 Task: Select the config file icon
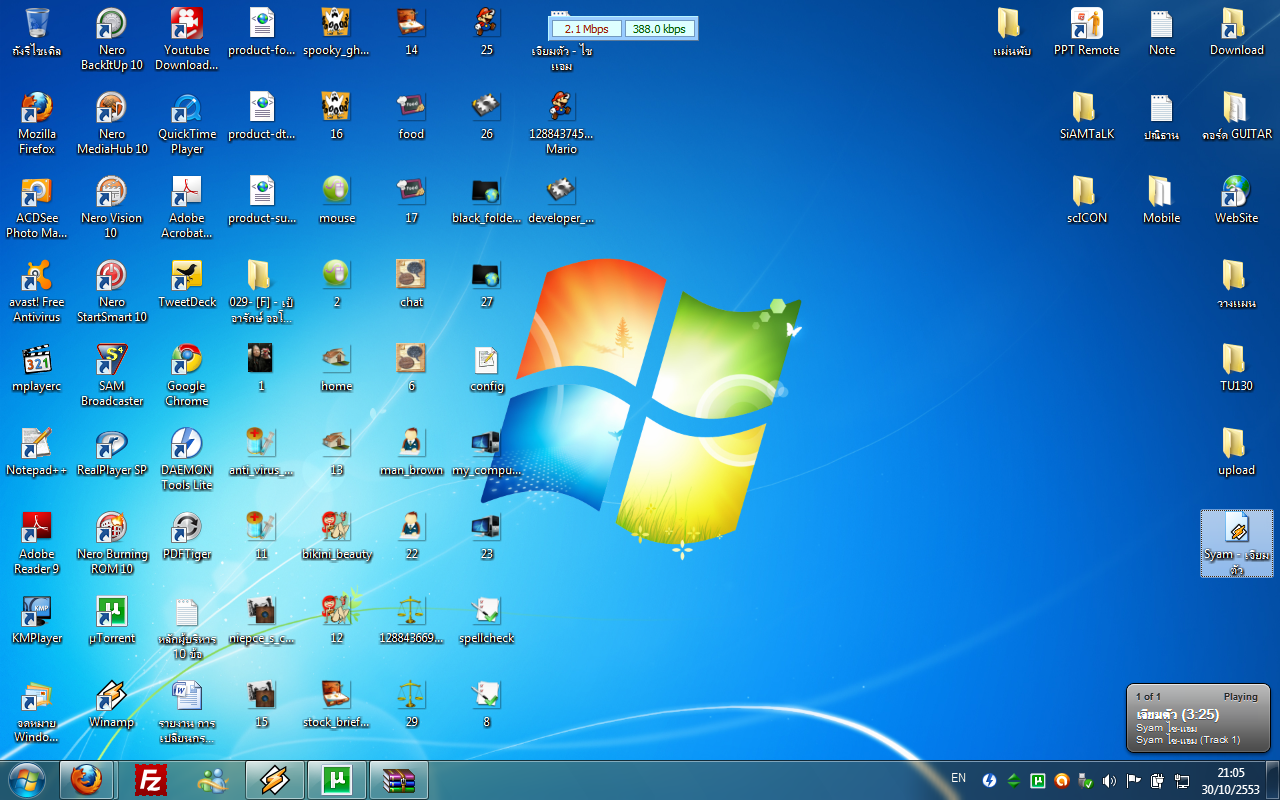(487, 367)
